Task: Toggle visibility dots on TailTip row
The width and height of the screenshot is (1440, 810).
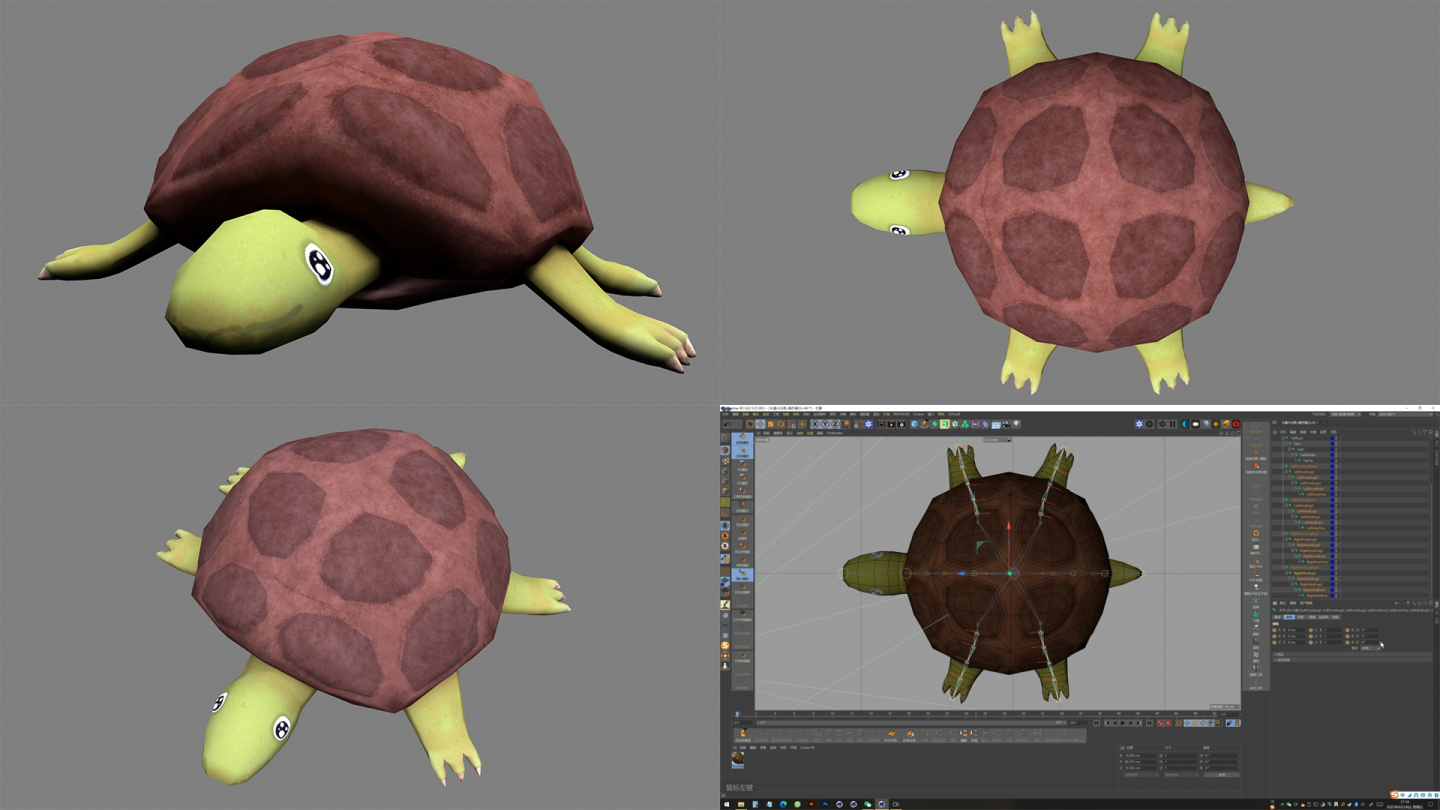Action: pos(1336,460)
